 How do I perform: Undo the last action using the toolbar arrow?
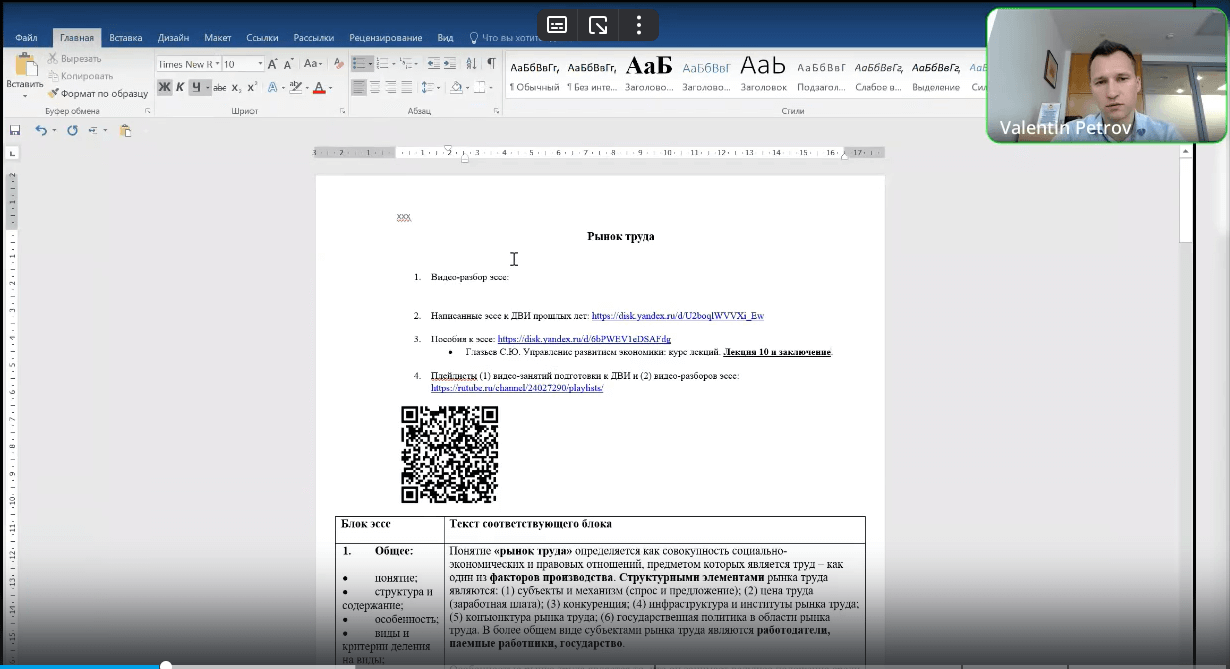[x=40, y=130]
